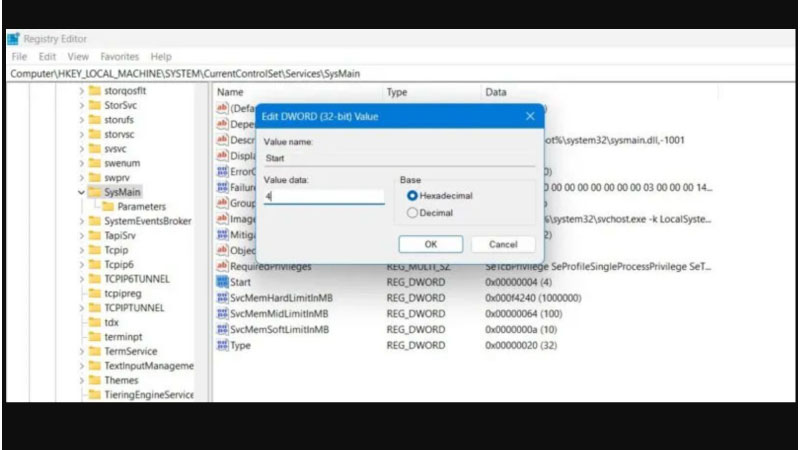Expand the Themes tree node
The image size is (800, 450).
[x=82, y=380]
